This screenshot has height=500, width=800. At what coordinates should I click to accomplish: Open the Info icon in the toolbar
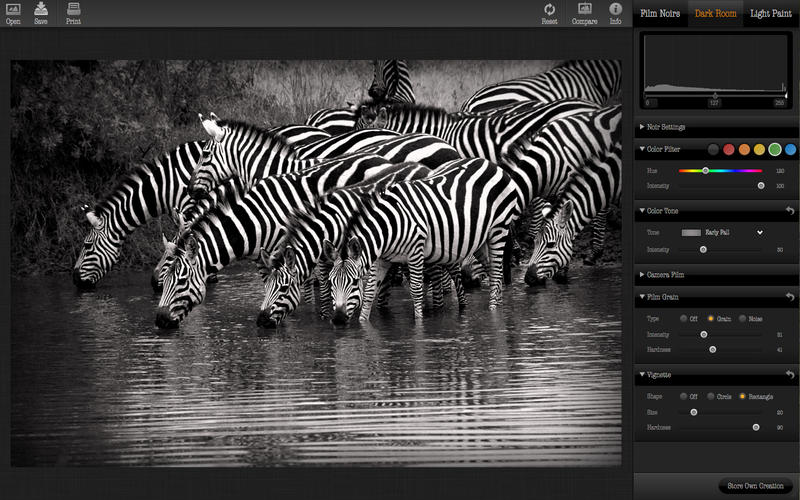coord(615,10)
